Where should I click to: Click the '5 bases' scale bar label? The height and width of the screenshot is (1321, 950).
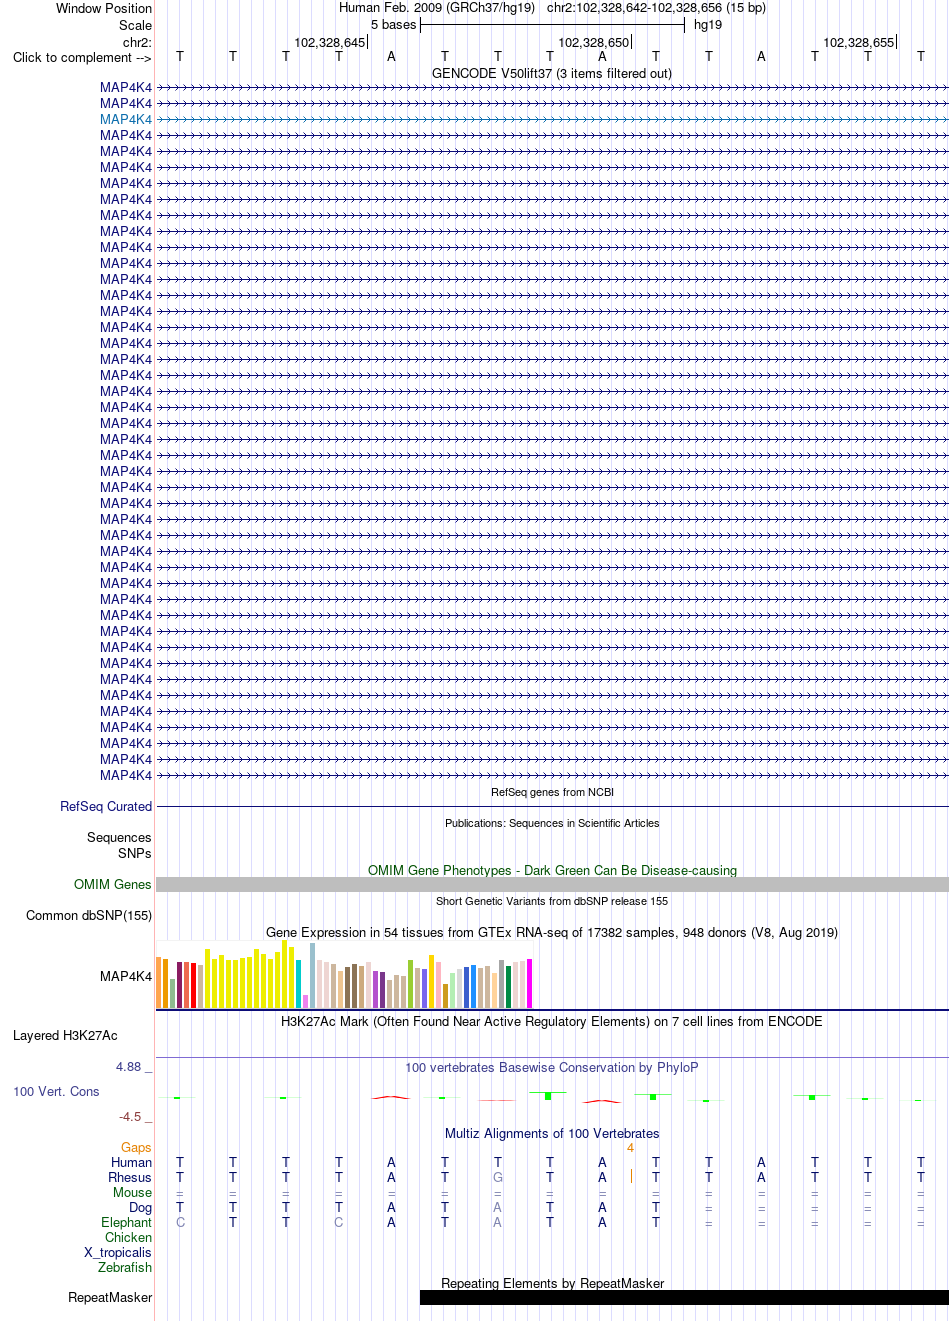(393, 25)
